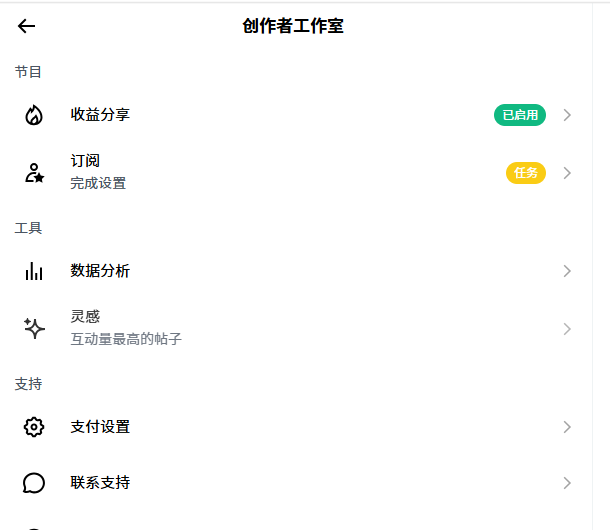The image size is (610, 530).
Task: Click the sparkle icon beside 灵感
Action: click(x=34, y=328)
